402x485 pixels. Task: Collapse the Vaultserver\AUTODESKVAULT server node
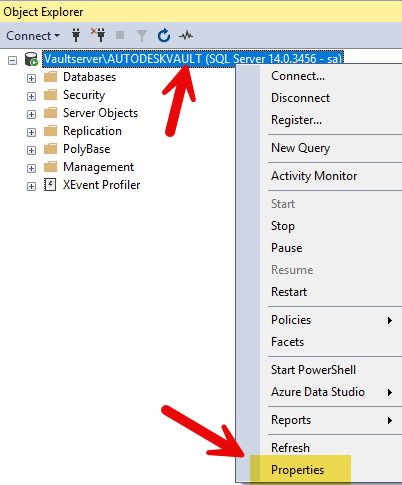click(x=13, y=60)
